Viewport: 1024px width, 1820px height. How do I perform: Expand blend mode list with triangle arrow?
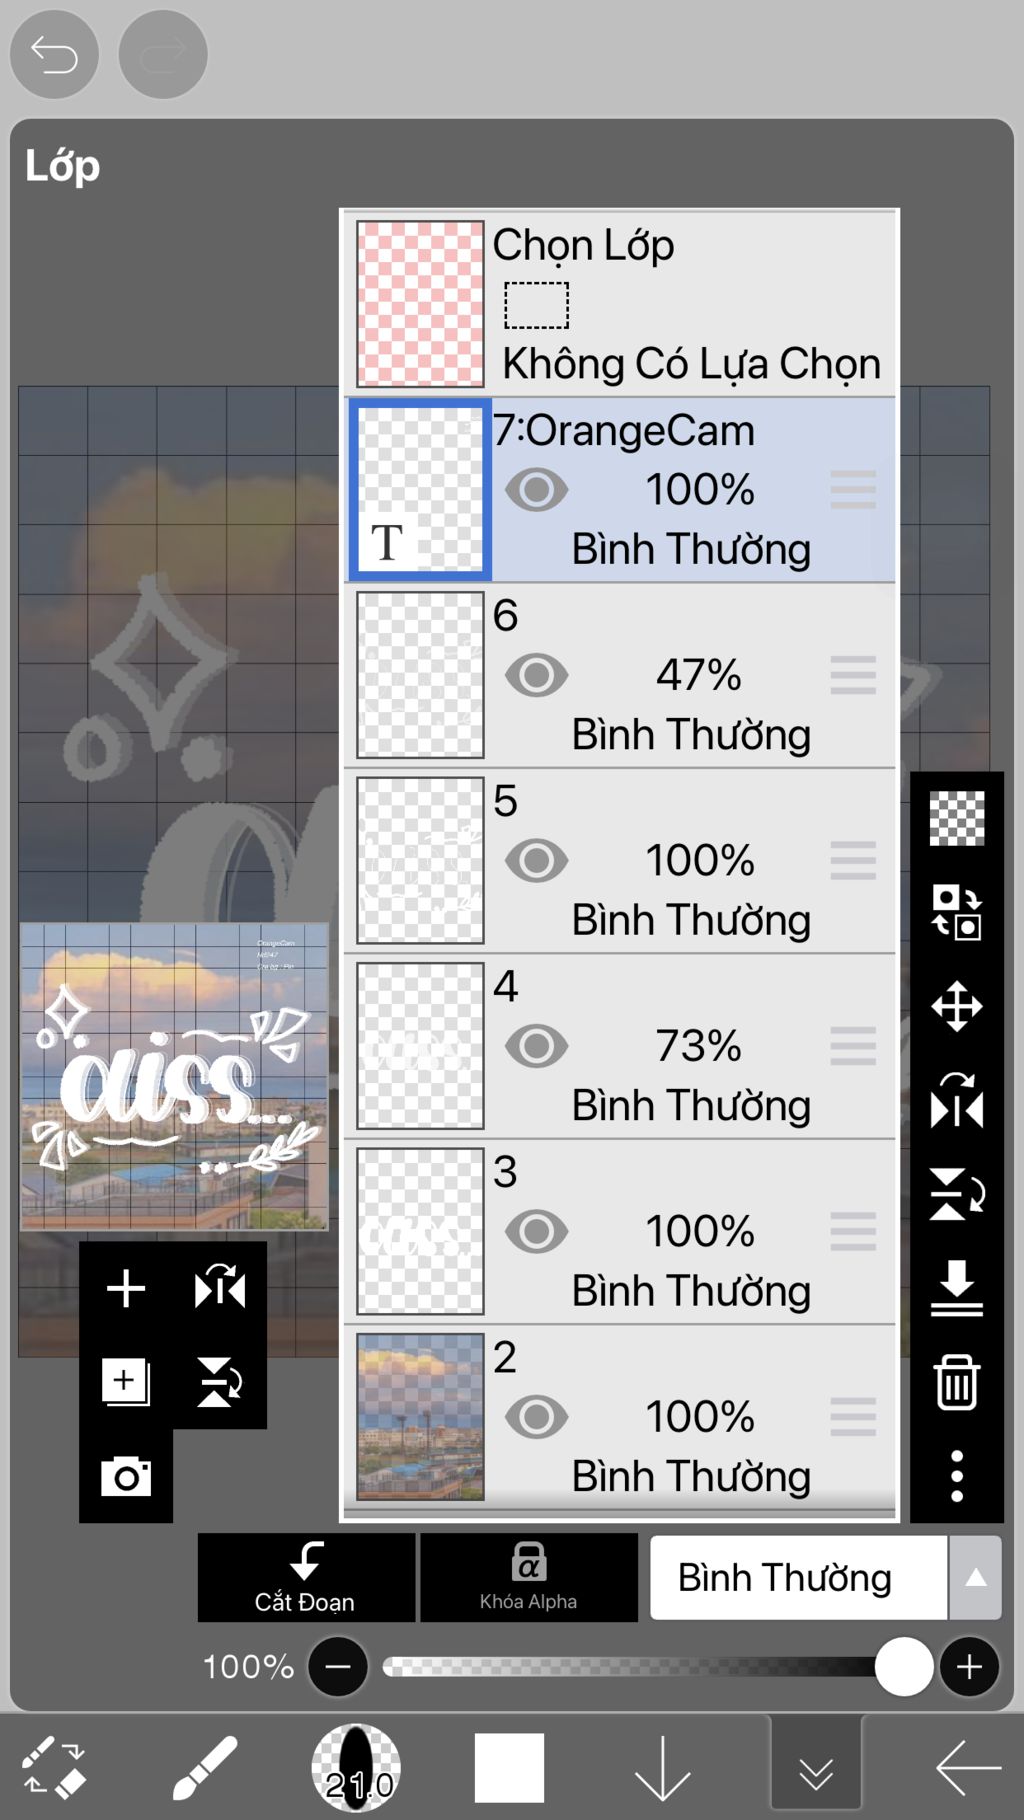pos(976,1578)
